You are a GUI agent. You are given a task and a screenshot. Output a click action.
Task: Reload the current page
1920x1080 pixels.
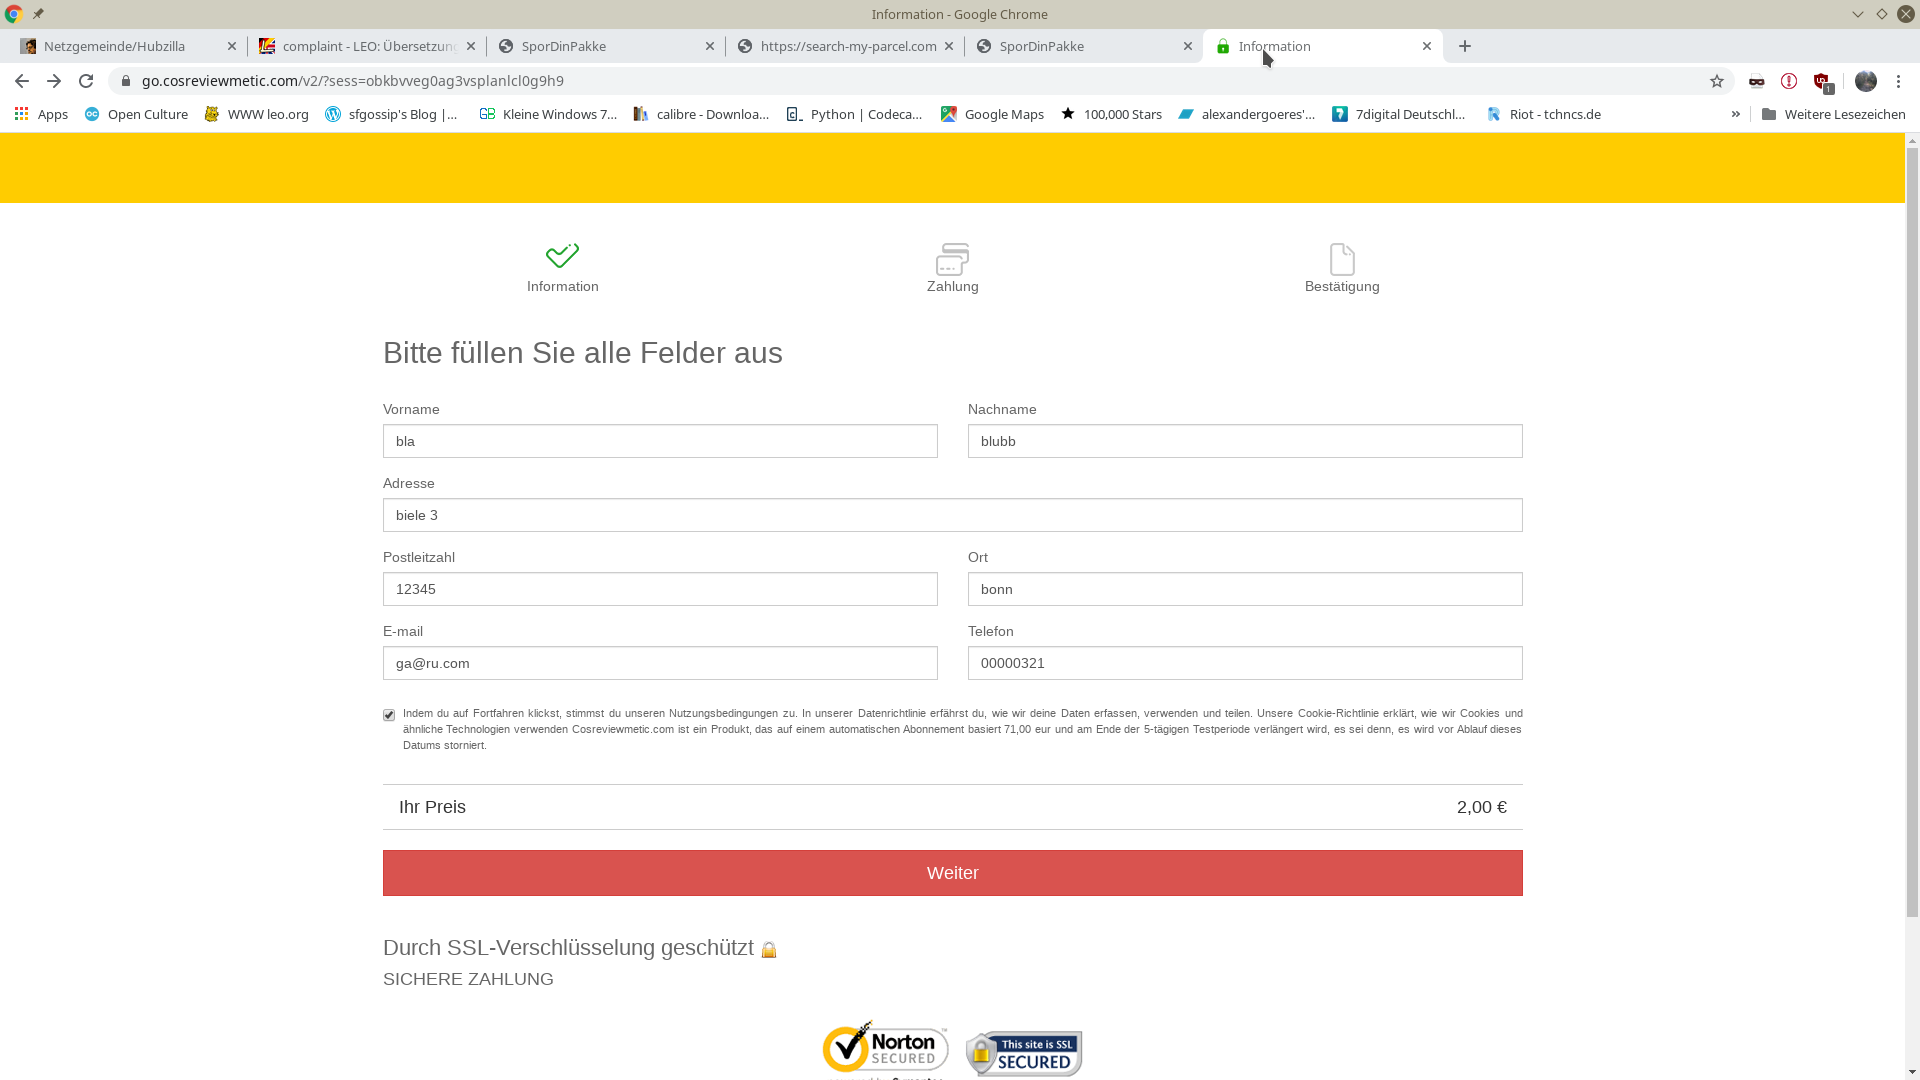pos(86,81)
